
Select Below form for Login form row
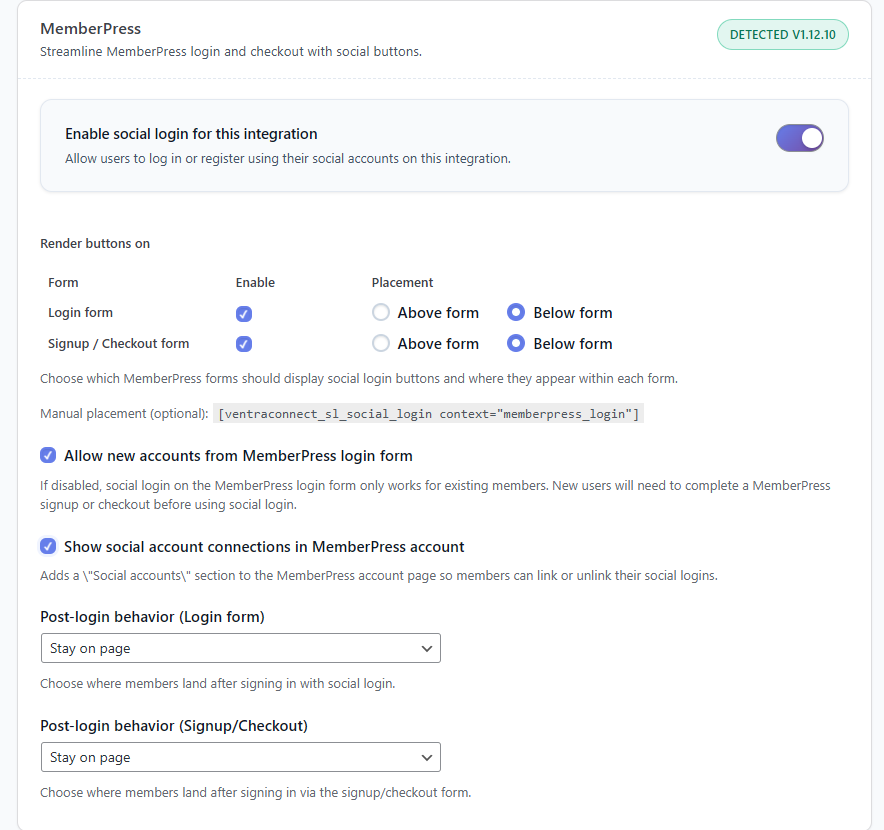point(516,313)
